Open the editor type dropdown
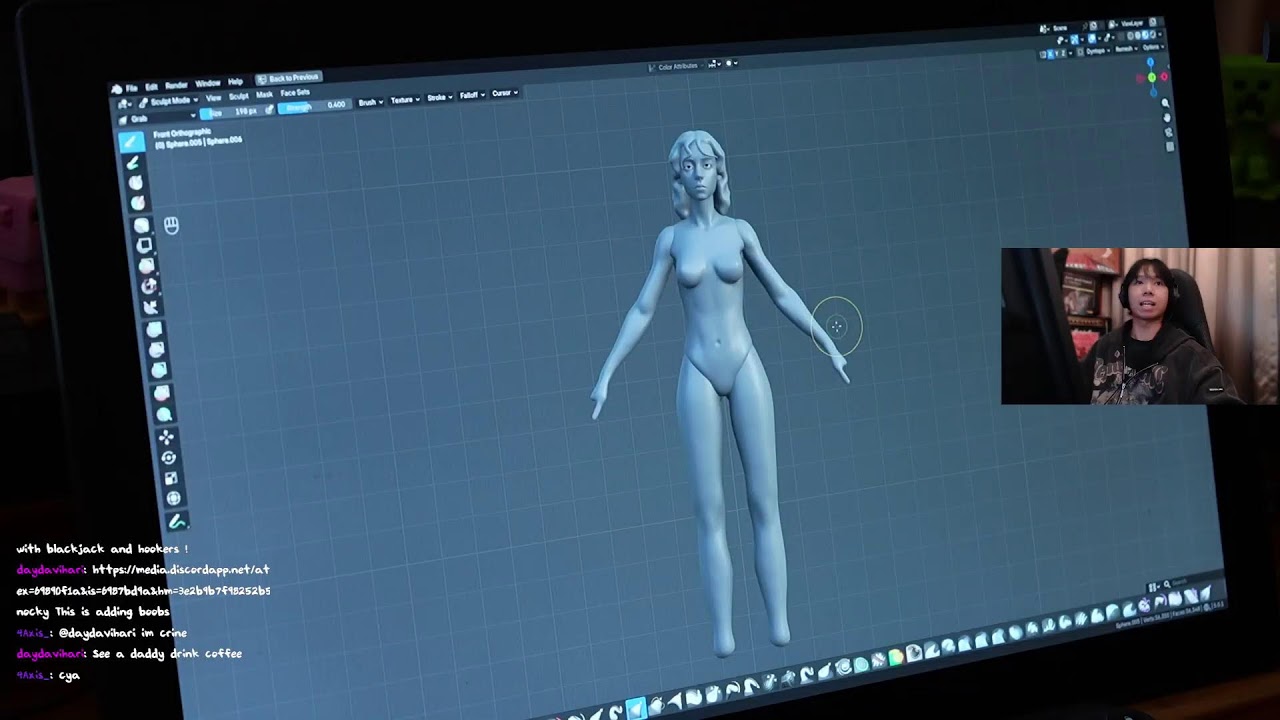Image resolution: width=1280 pixels, height=720 pixels. tap(124, 104)
